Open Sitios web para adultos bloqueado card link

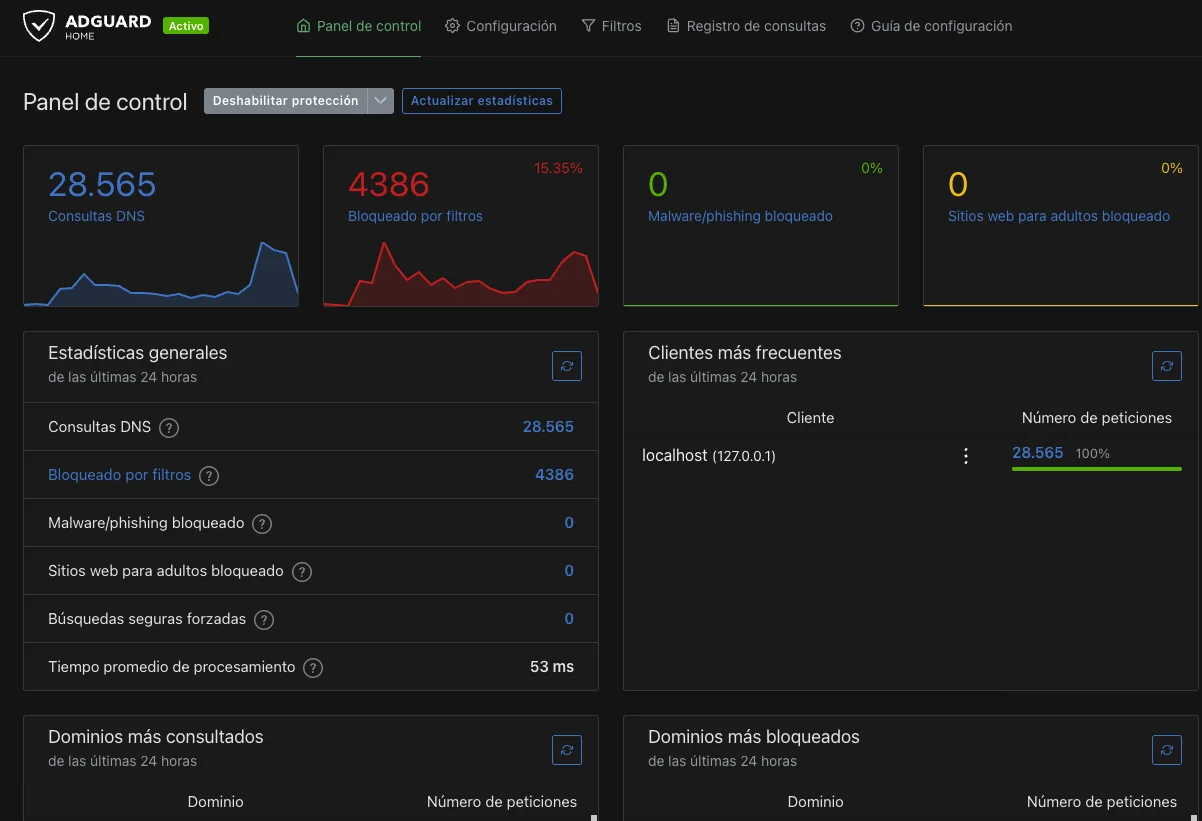pyautogui.click(x=1059, y=216)
